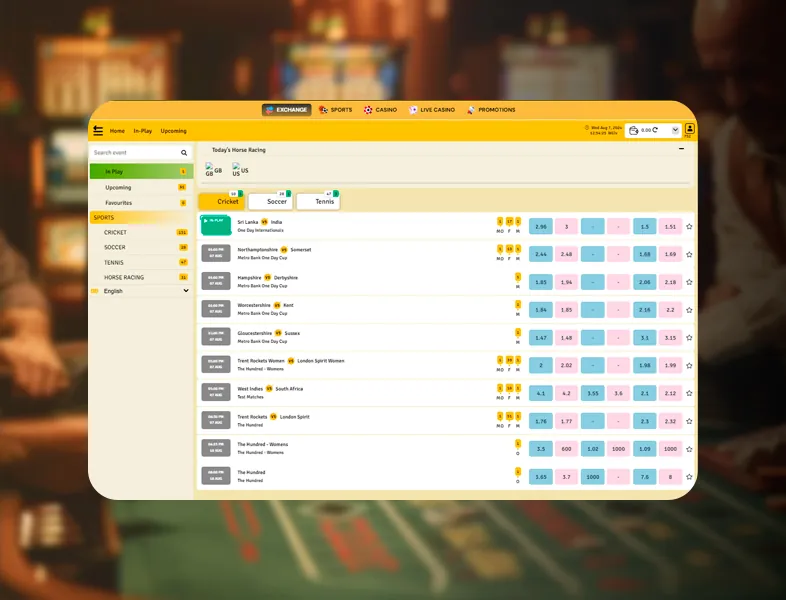Select Favourites in the sidebar
Viewport: 786px width, 600px height.
141,203
